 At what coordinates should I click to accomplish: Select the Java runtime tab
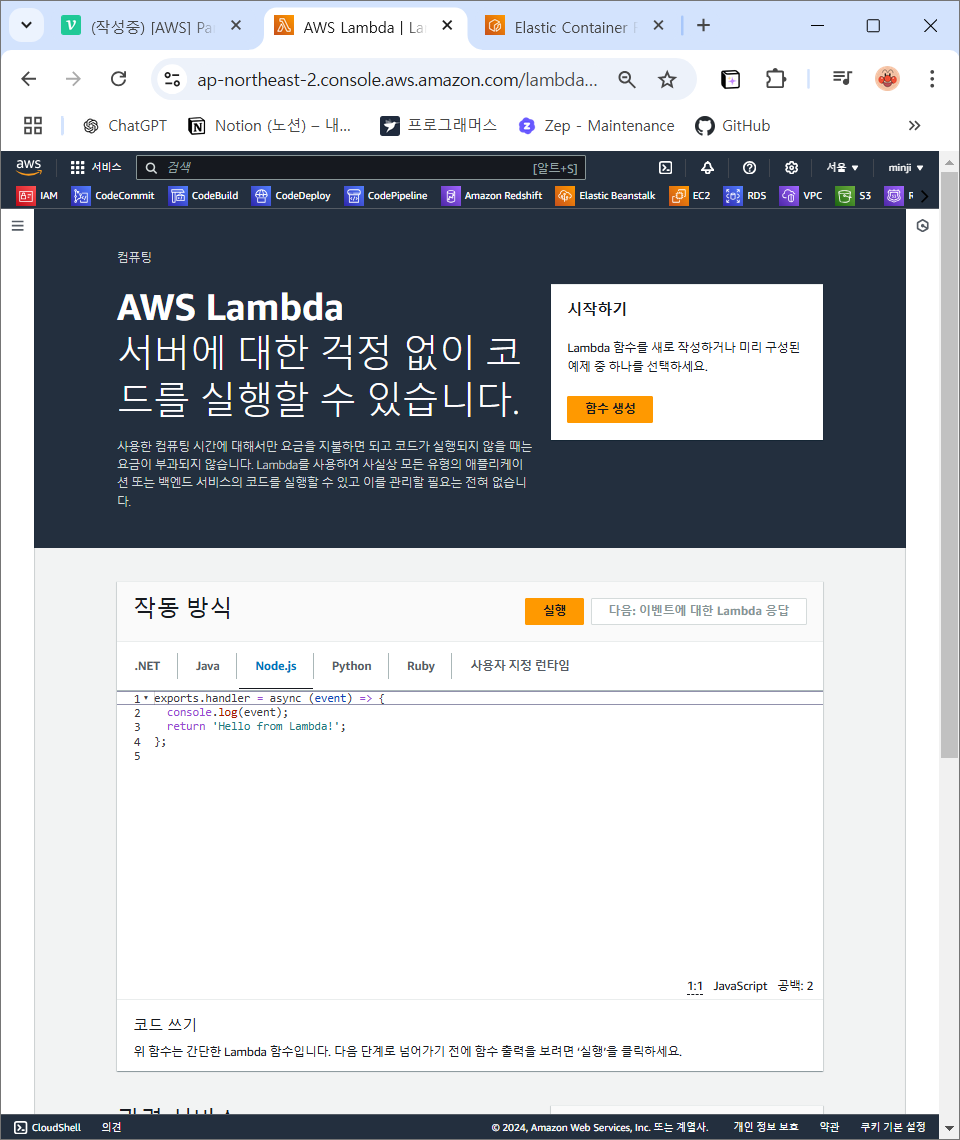[207, 666]
